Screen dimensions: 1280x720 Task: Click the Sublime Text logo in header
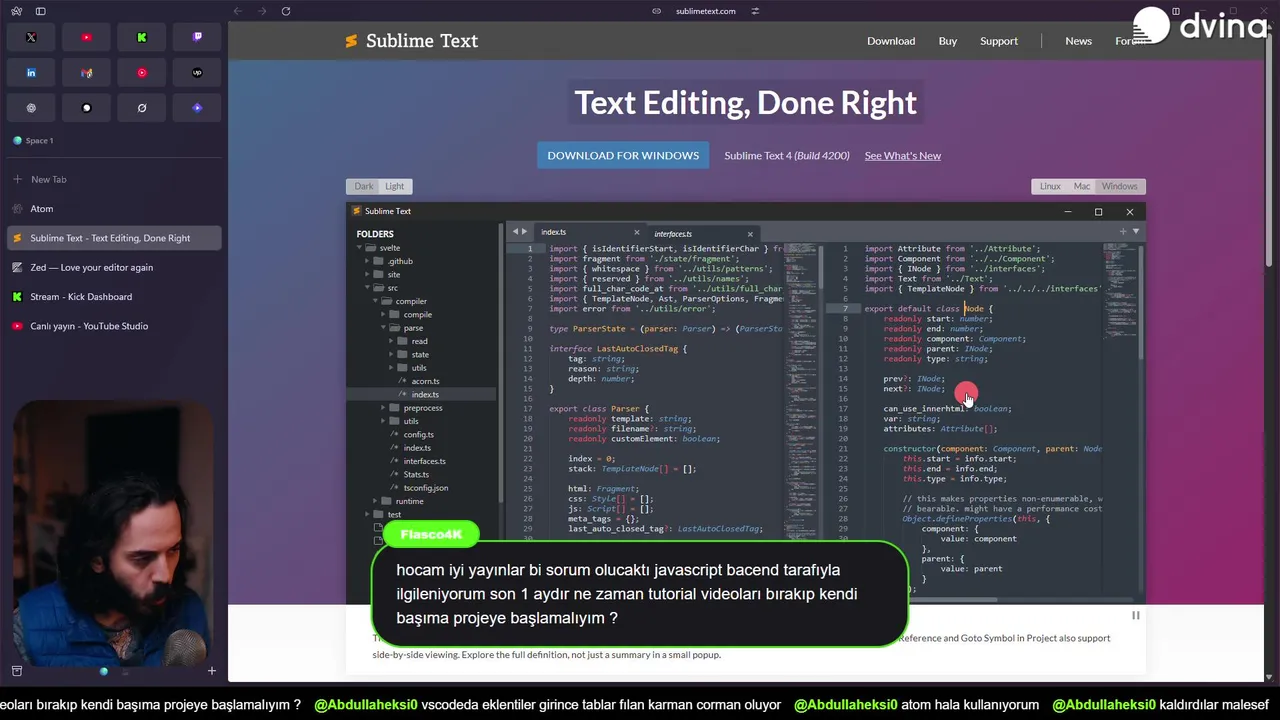tap(411, 41)
